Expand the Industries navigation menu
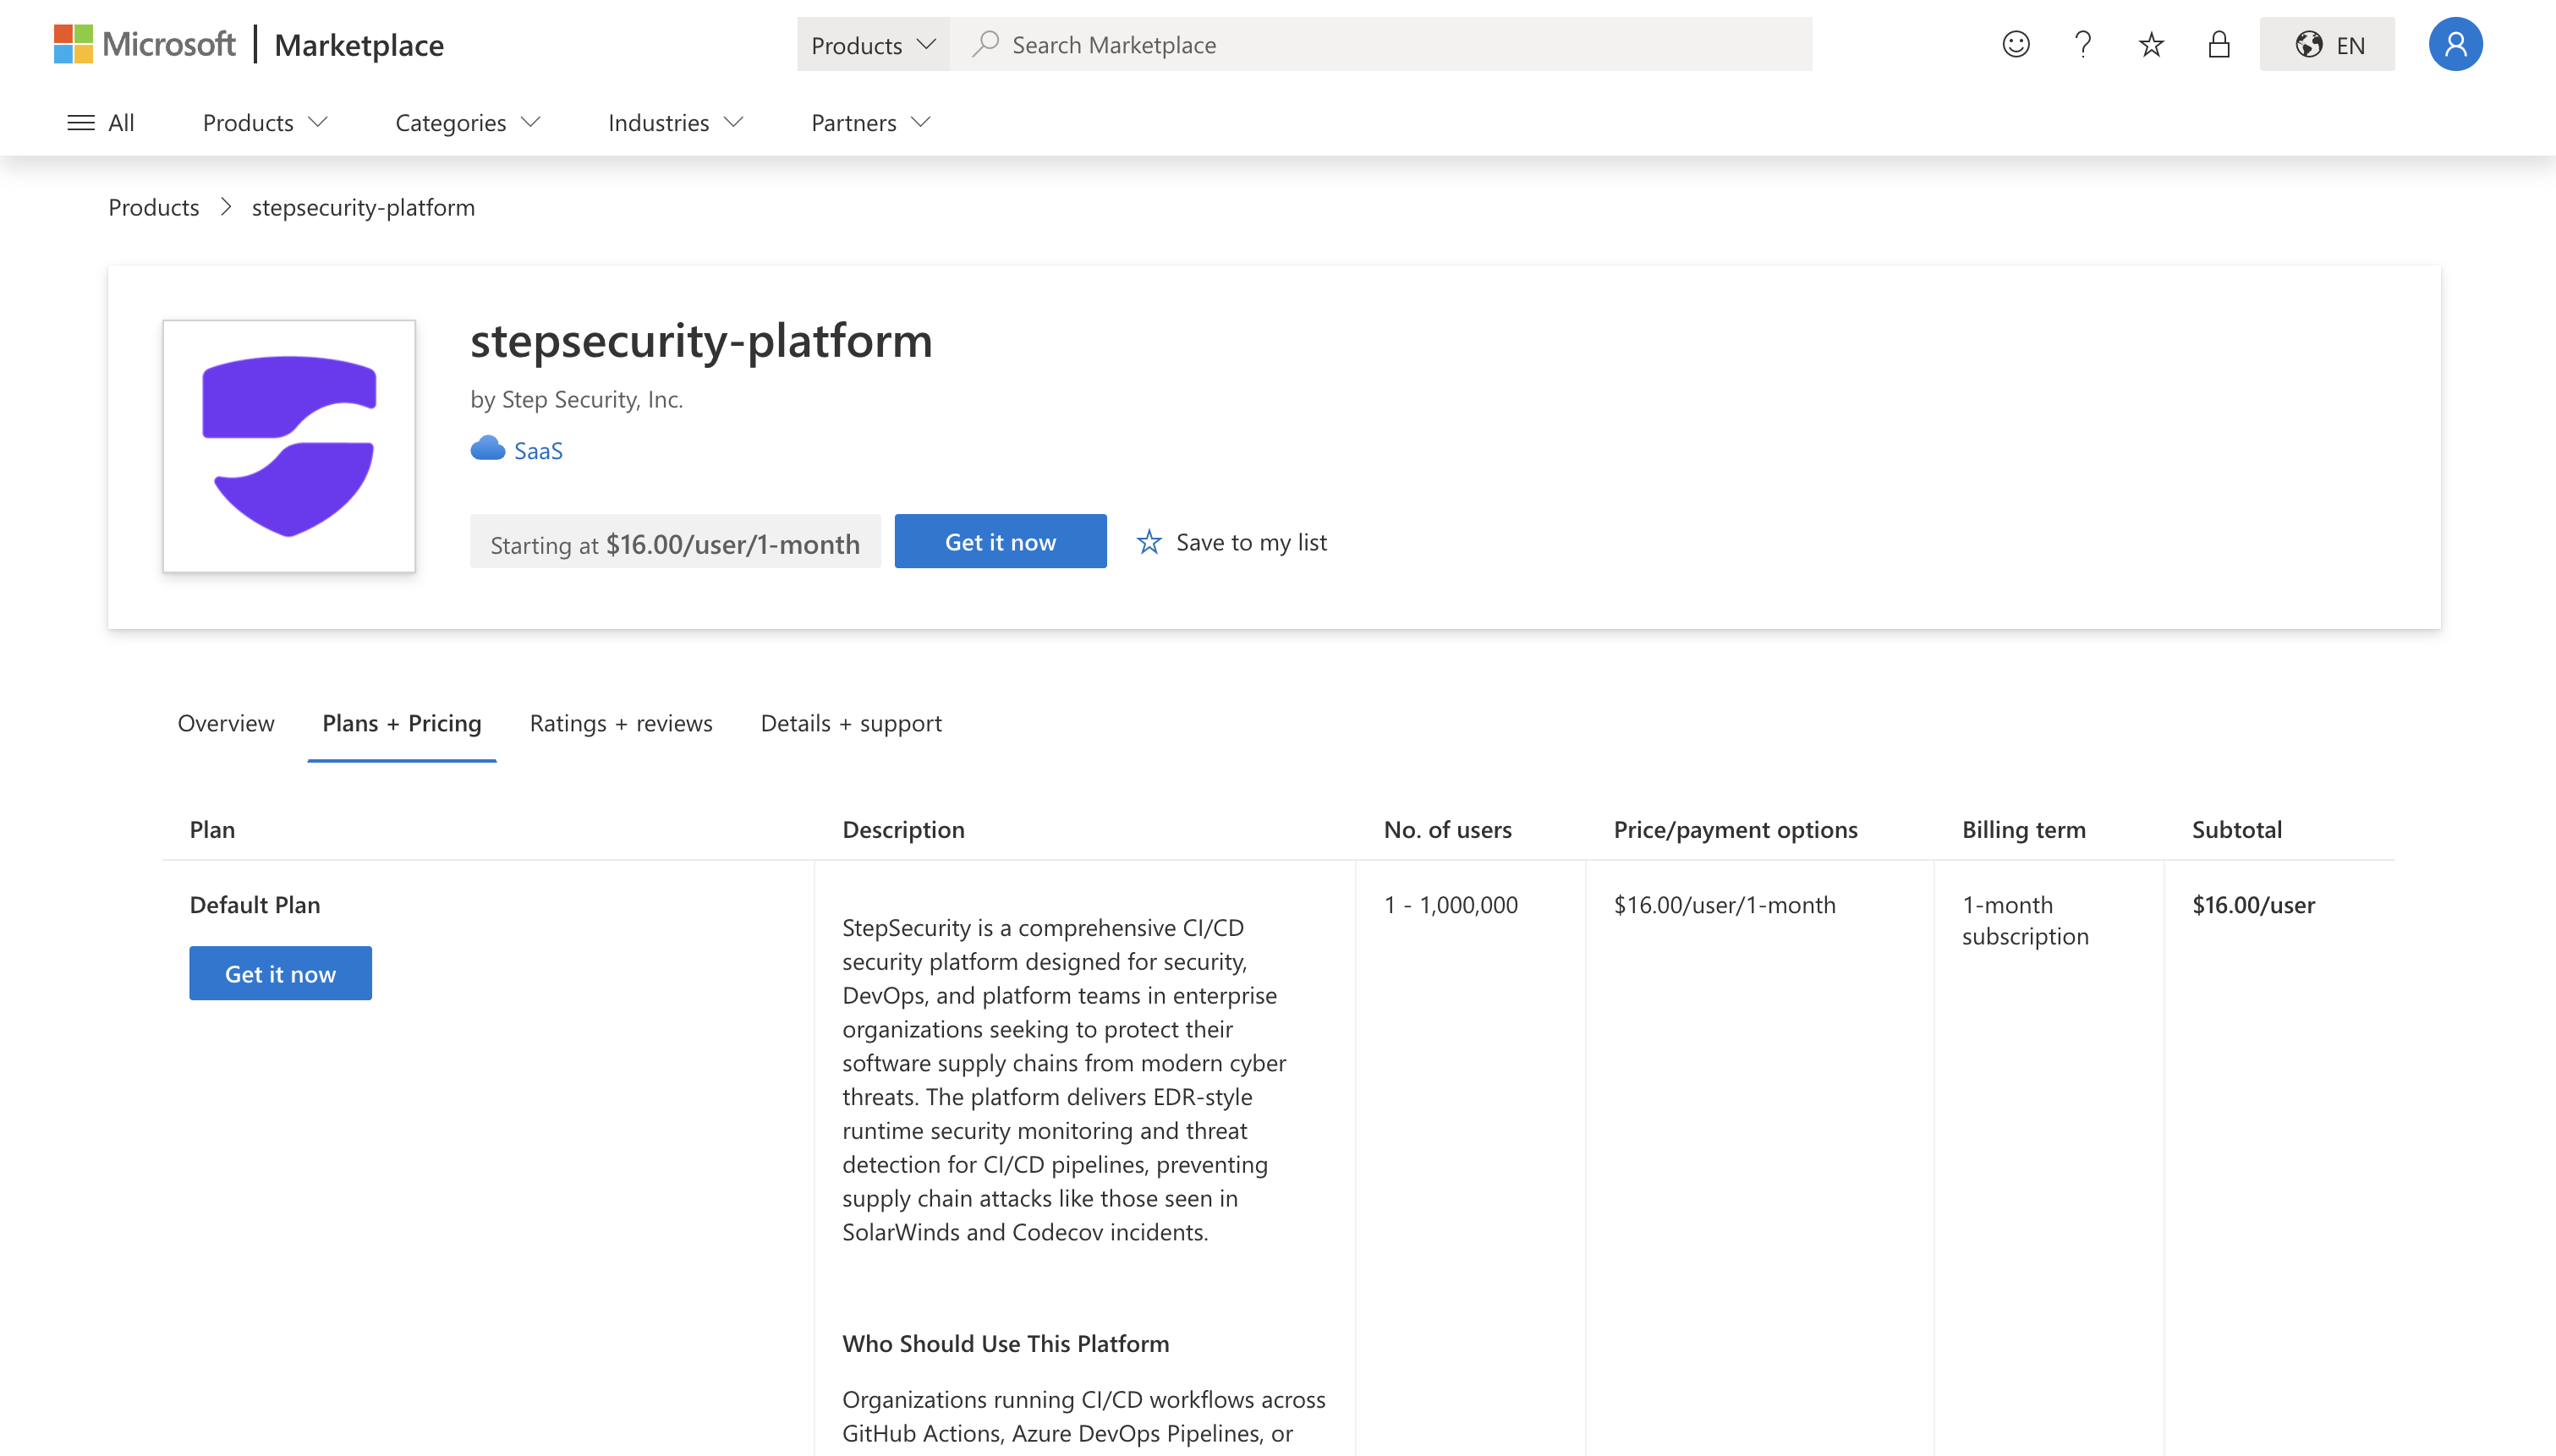 coord(675,122)
